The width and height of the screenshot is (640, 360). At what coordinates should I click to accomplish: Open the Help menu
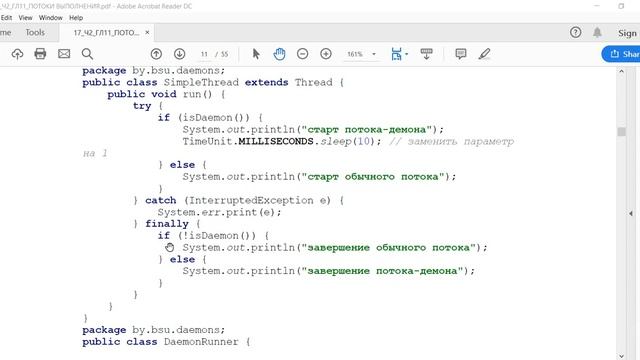pos(76,18)
